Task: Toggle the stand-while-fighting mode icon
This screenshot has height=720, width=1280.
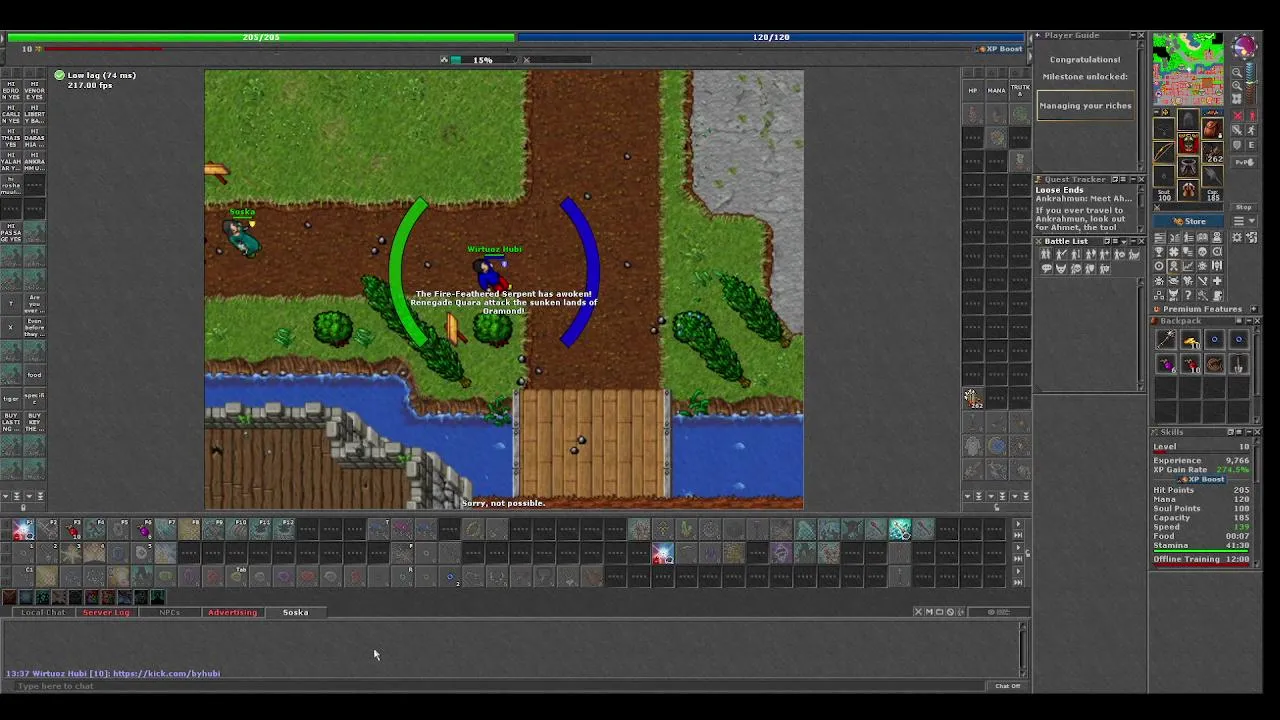Action: coord(1251,115)
